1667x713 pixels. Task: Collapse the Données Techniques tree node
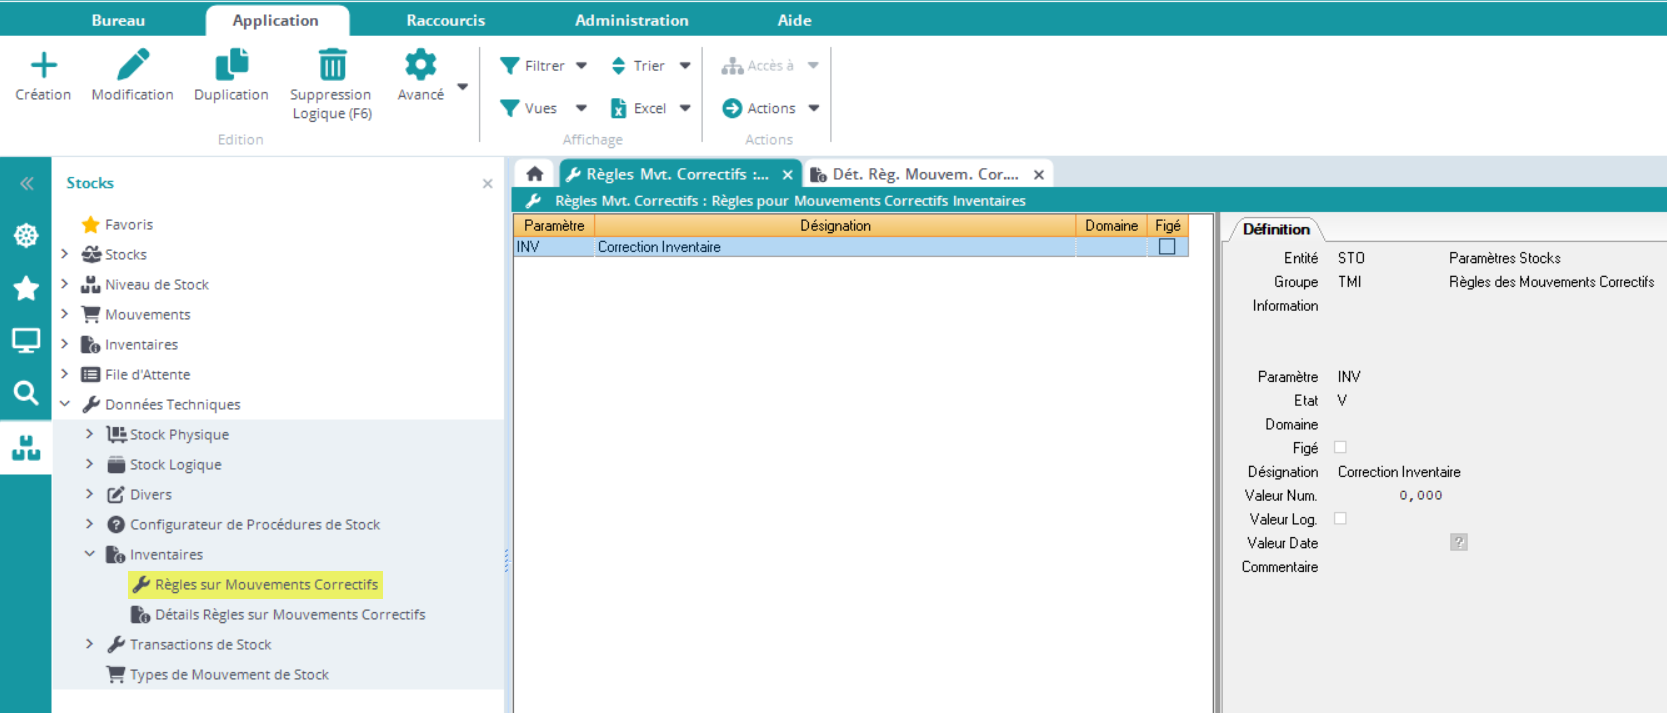tap(65, 404)
